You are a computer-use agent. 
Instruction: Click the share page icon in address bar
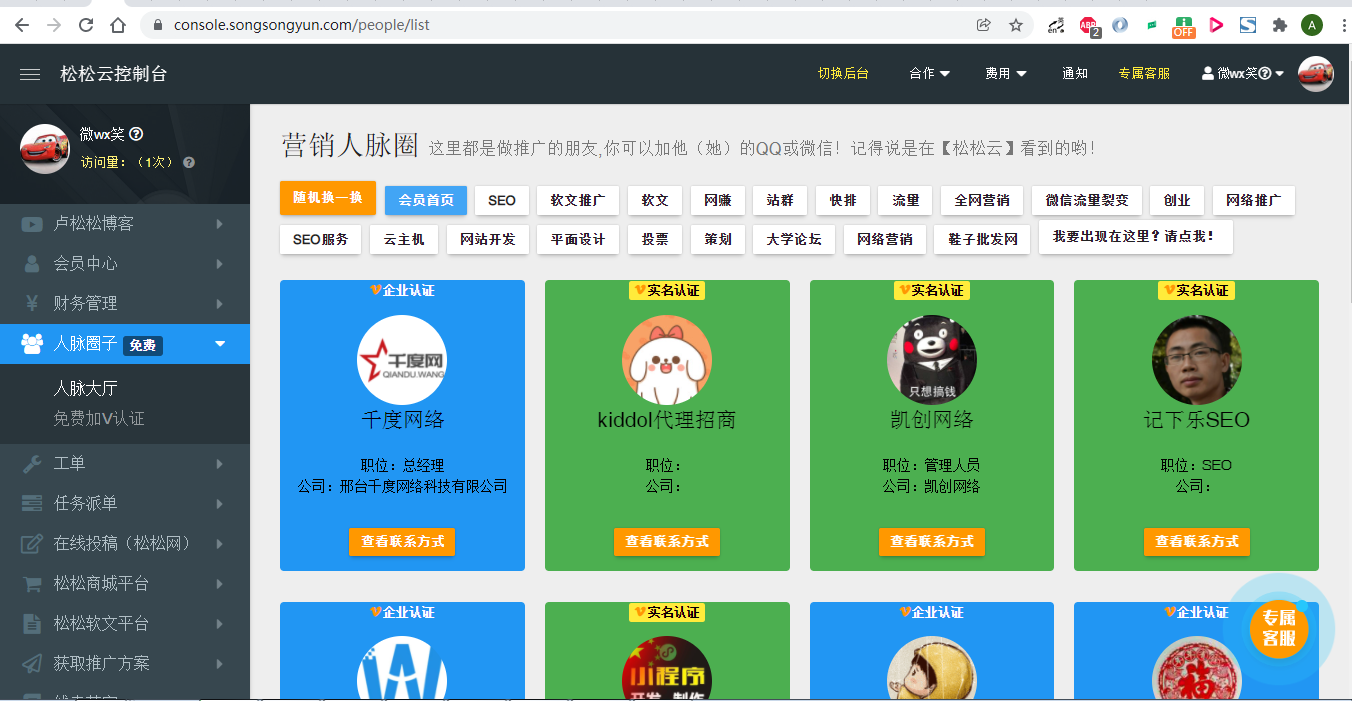pyautogui.click(x=984, y=25)
